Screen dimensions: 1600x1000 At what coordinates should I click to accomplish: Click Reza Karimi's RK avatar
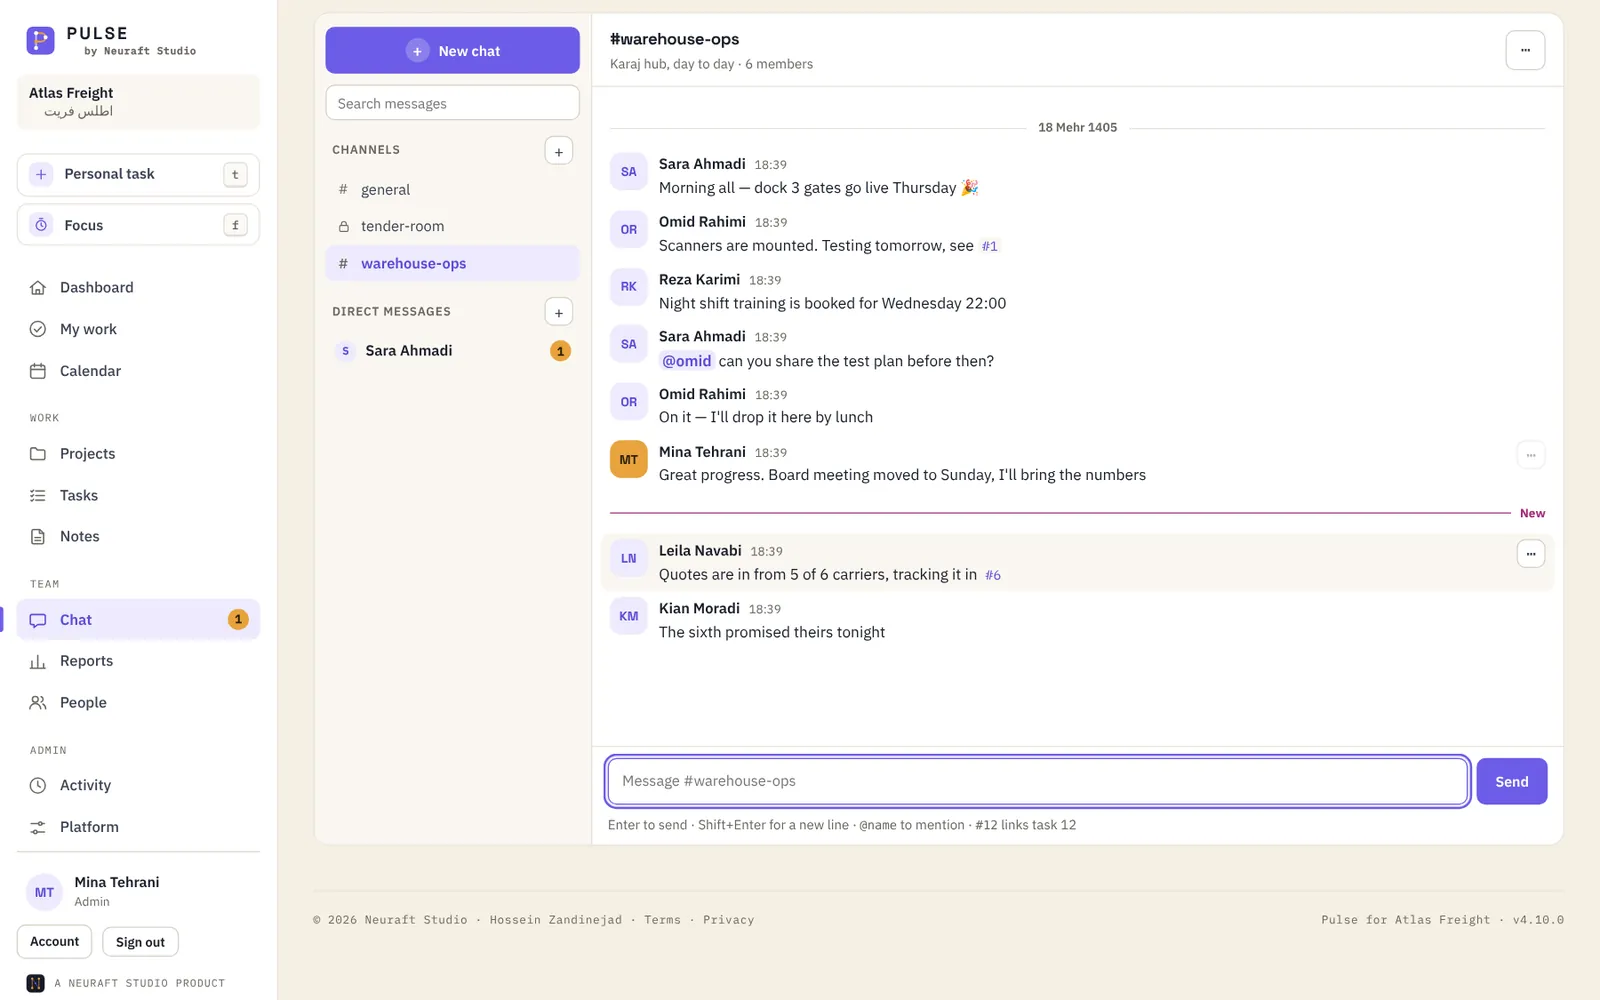(629, 287)
